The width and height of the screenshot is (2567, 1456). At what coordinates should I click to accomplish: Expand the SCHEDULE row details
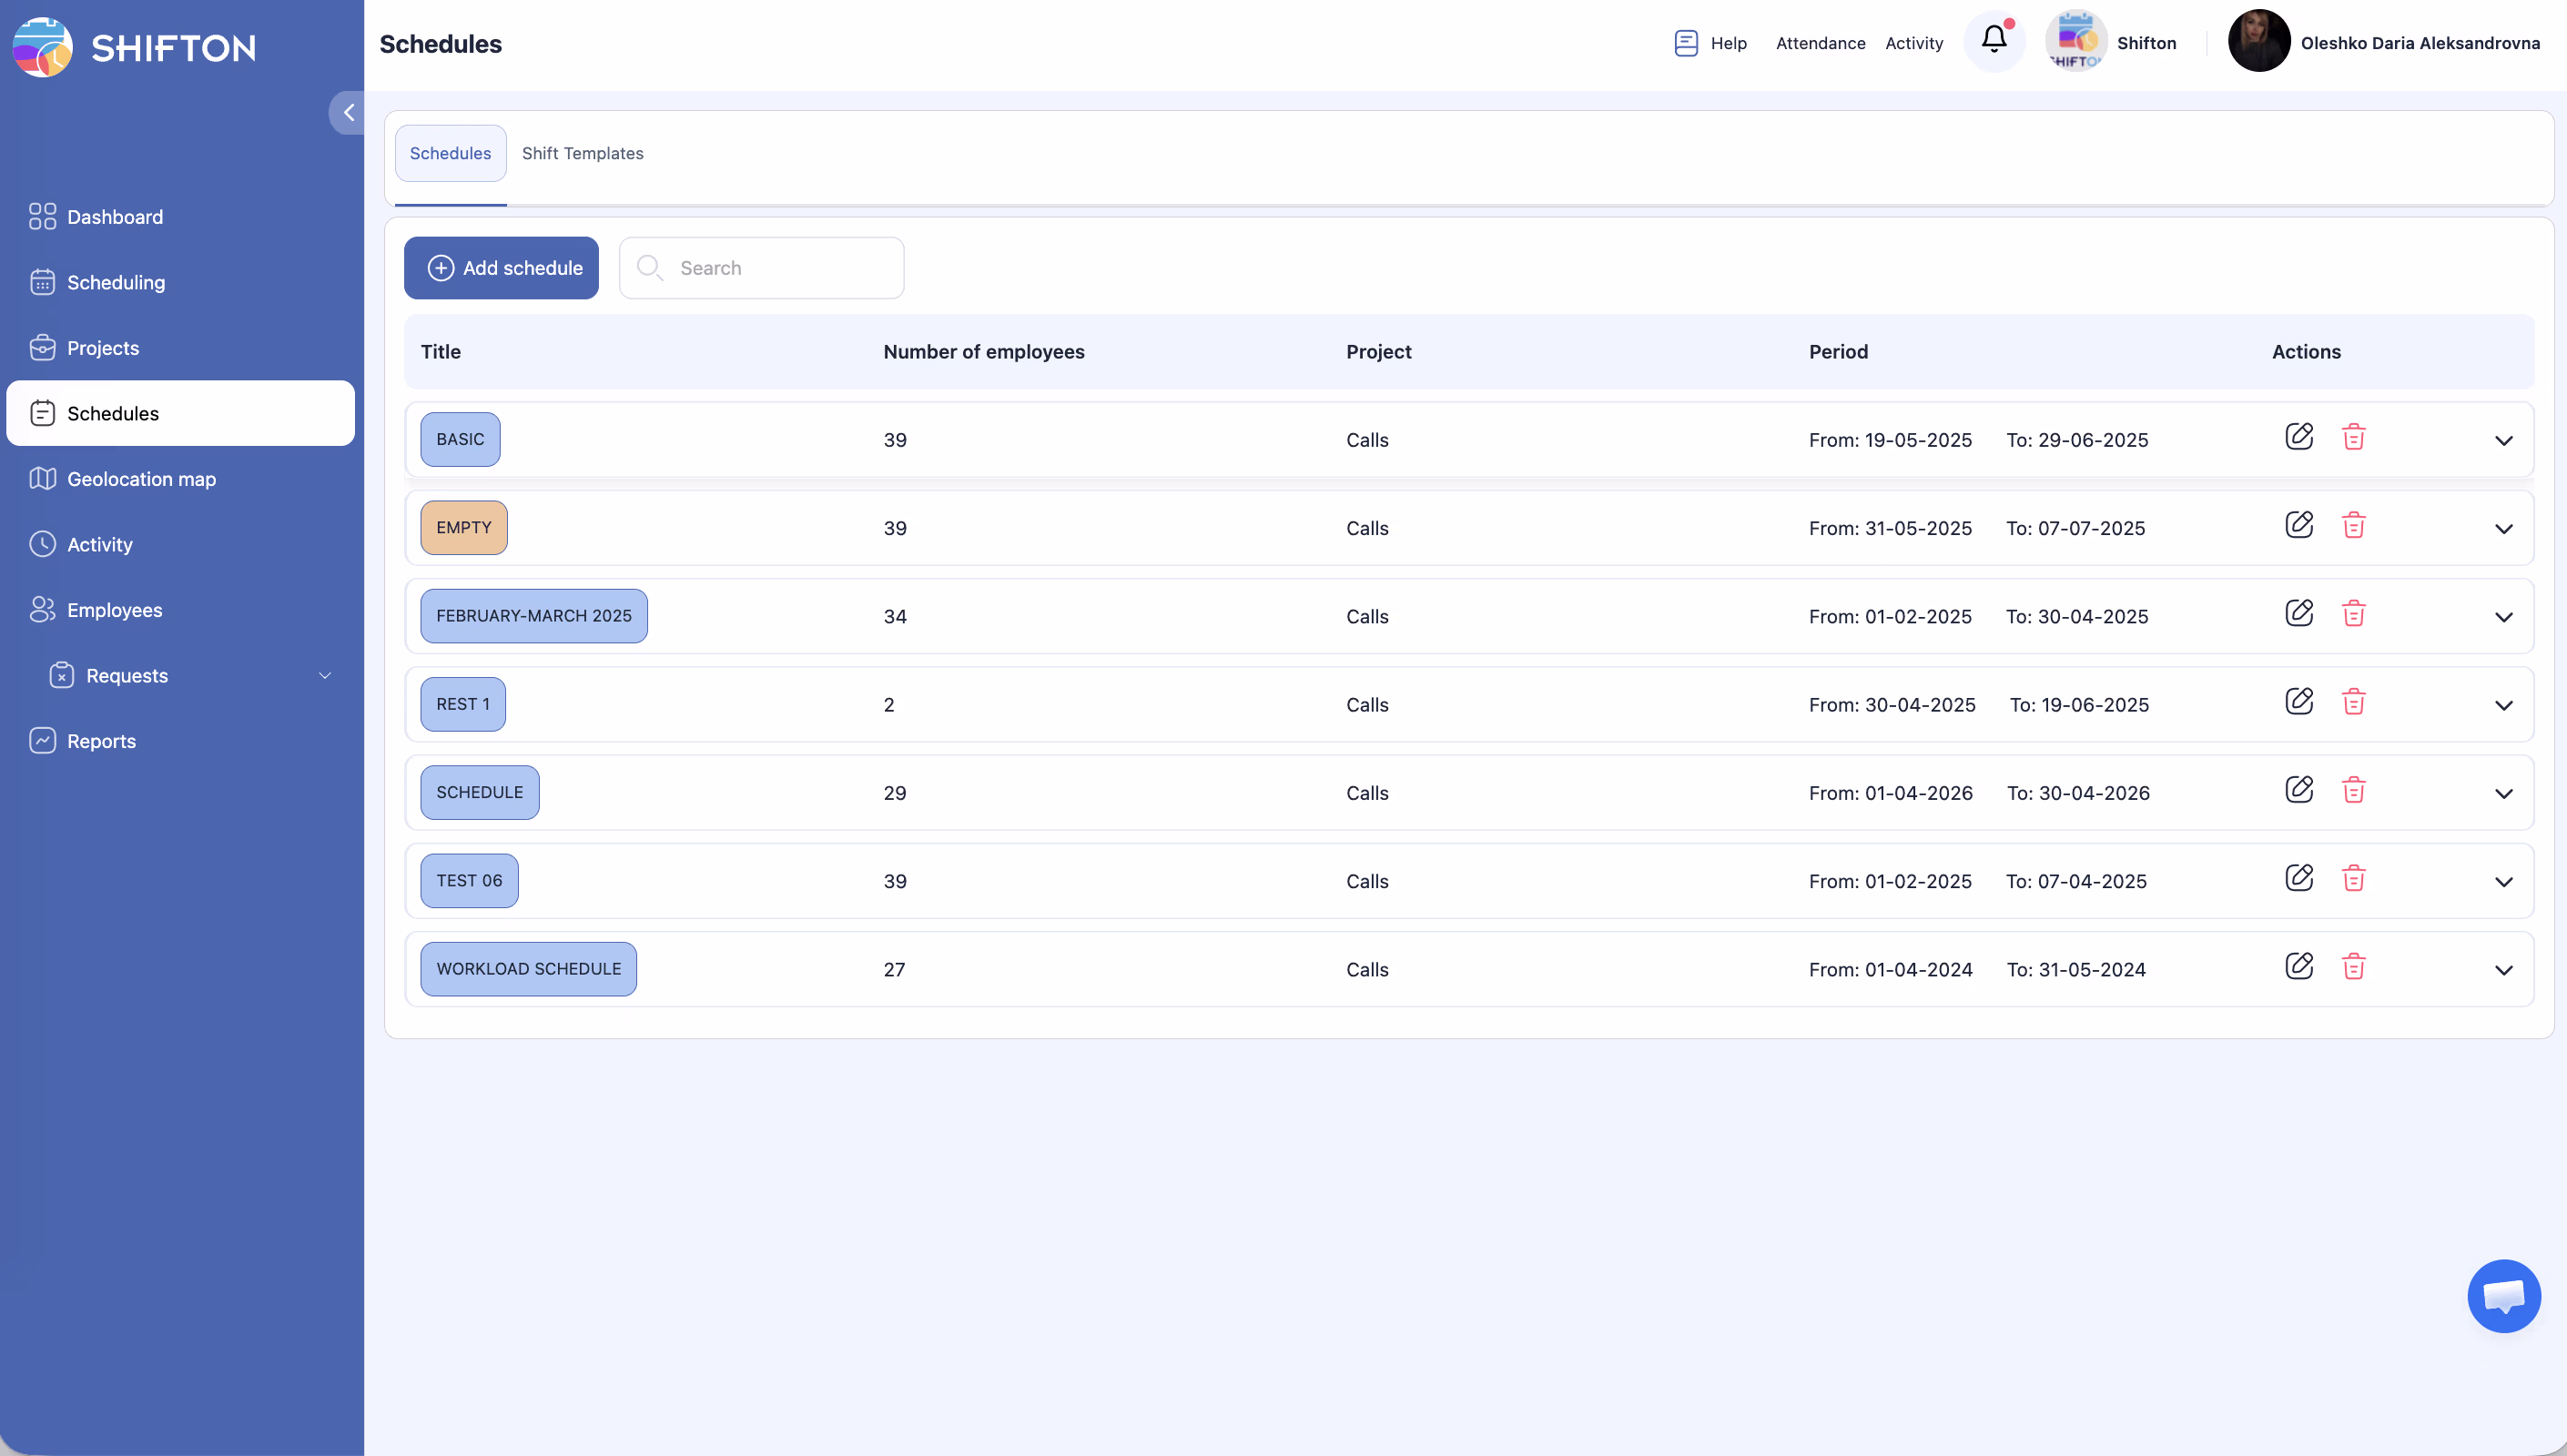coord(2503,794)
